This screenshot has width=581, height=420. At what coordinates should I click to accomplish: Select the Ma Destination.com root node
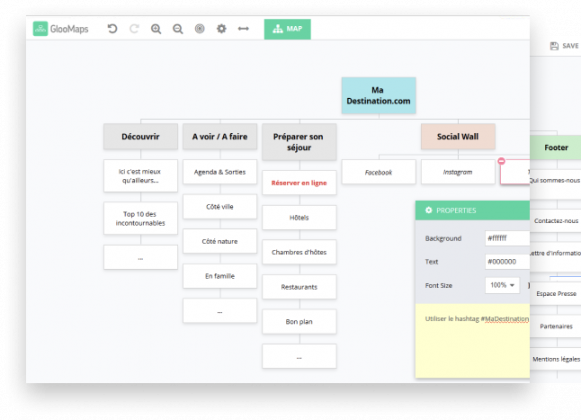378,95
